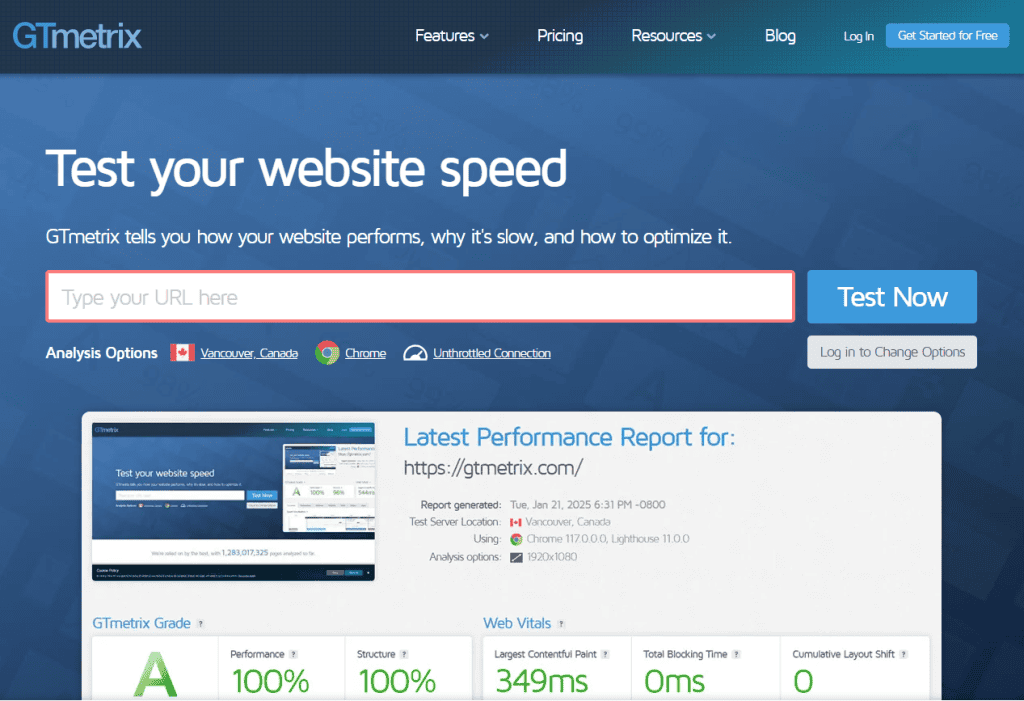Screen dimensions: 1024x701
Task: Click the Web Vitals heading
Action: tap(517, 623)
